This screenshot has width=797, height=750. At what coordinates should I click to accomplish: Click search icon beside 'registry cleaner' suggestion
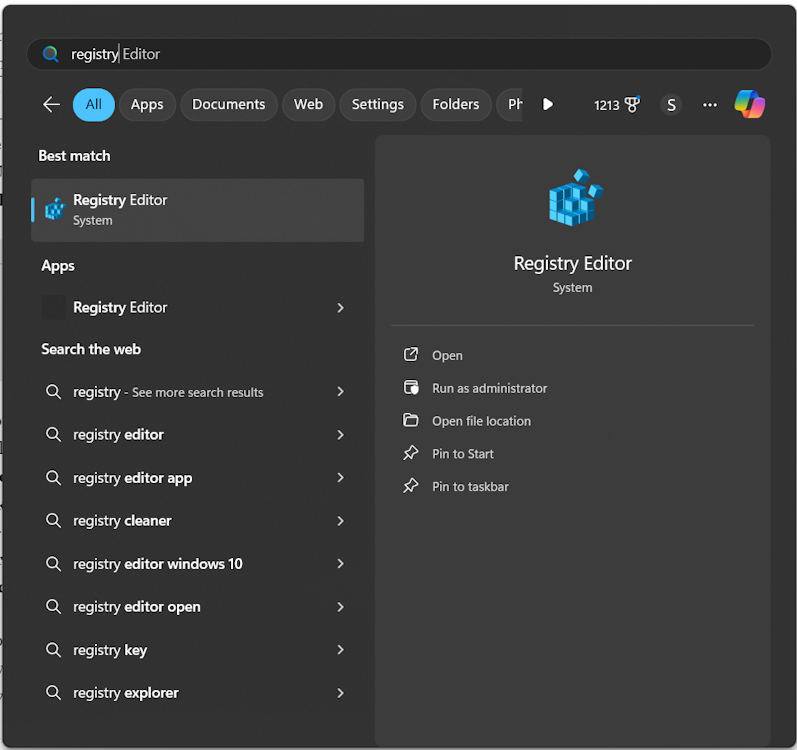click(x=53, y=520)
